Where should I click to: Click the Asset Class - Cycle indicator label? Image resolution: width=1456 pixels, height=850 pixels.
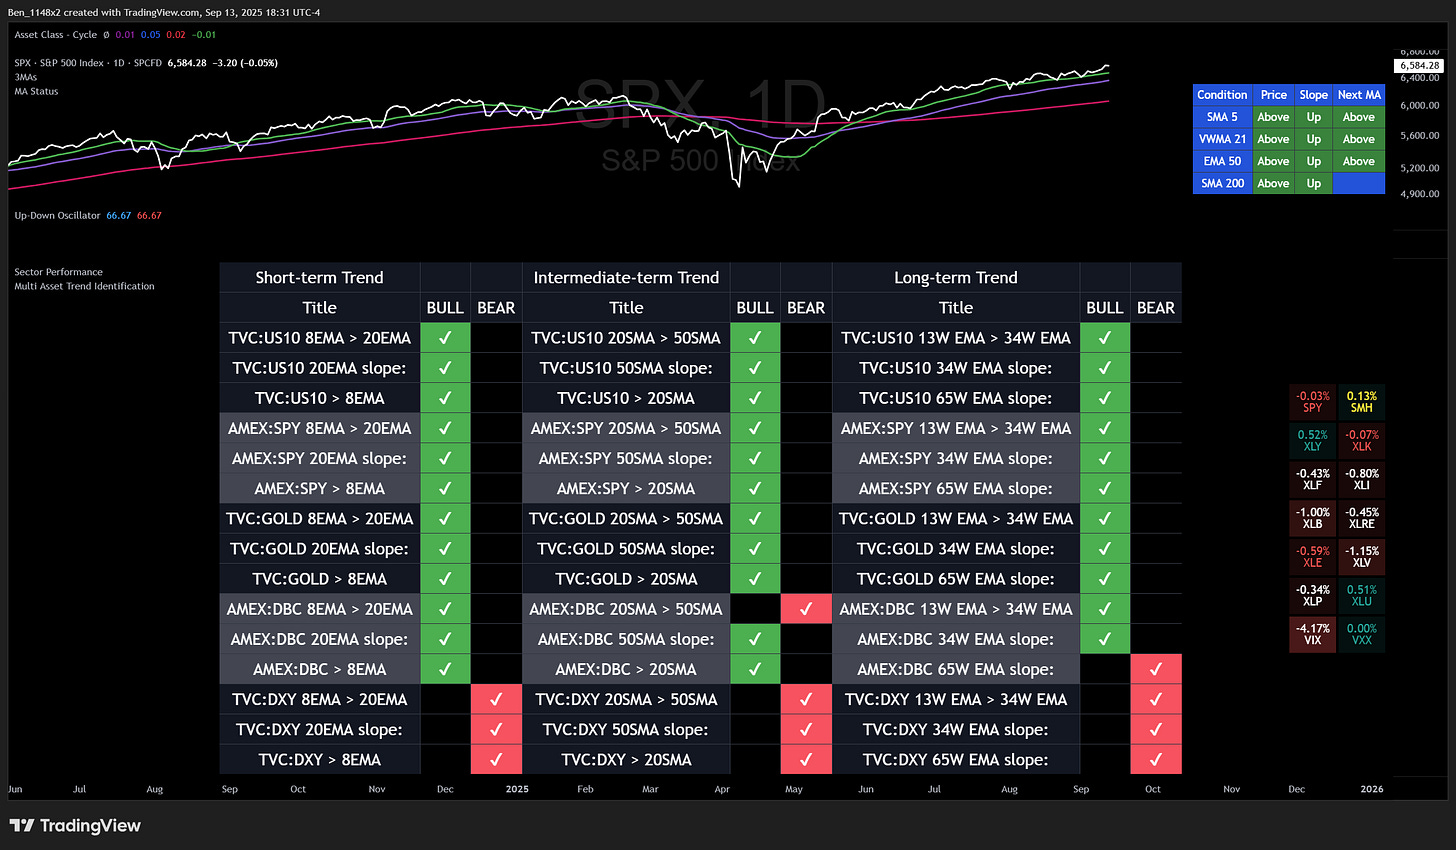(x=56, y=35)
